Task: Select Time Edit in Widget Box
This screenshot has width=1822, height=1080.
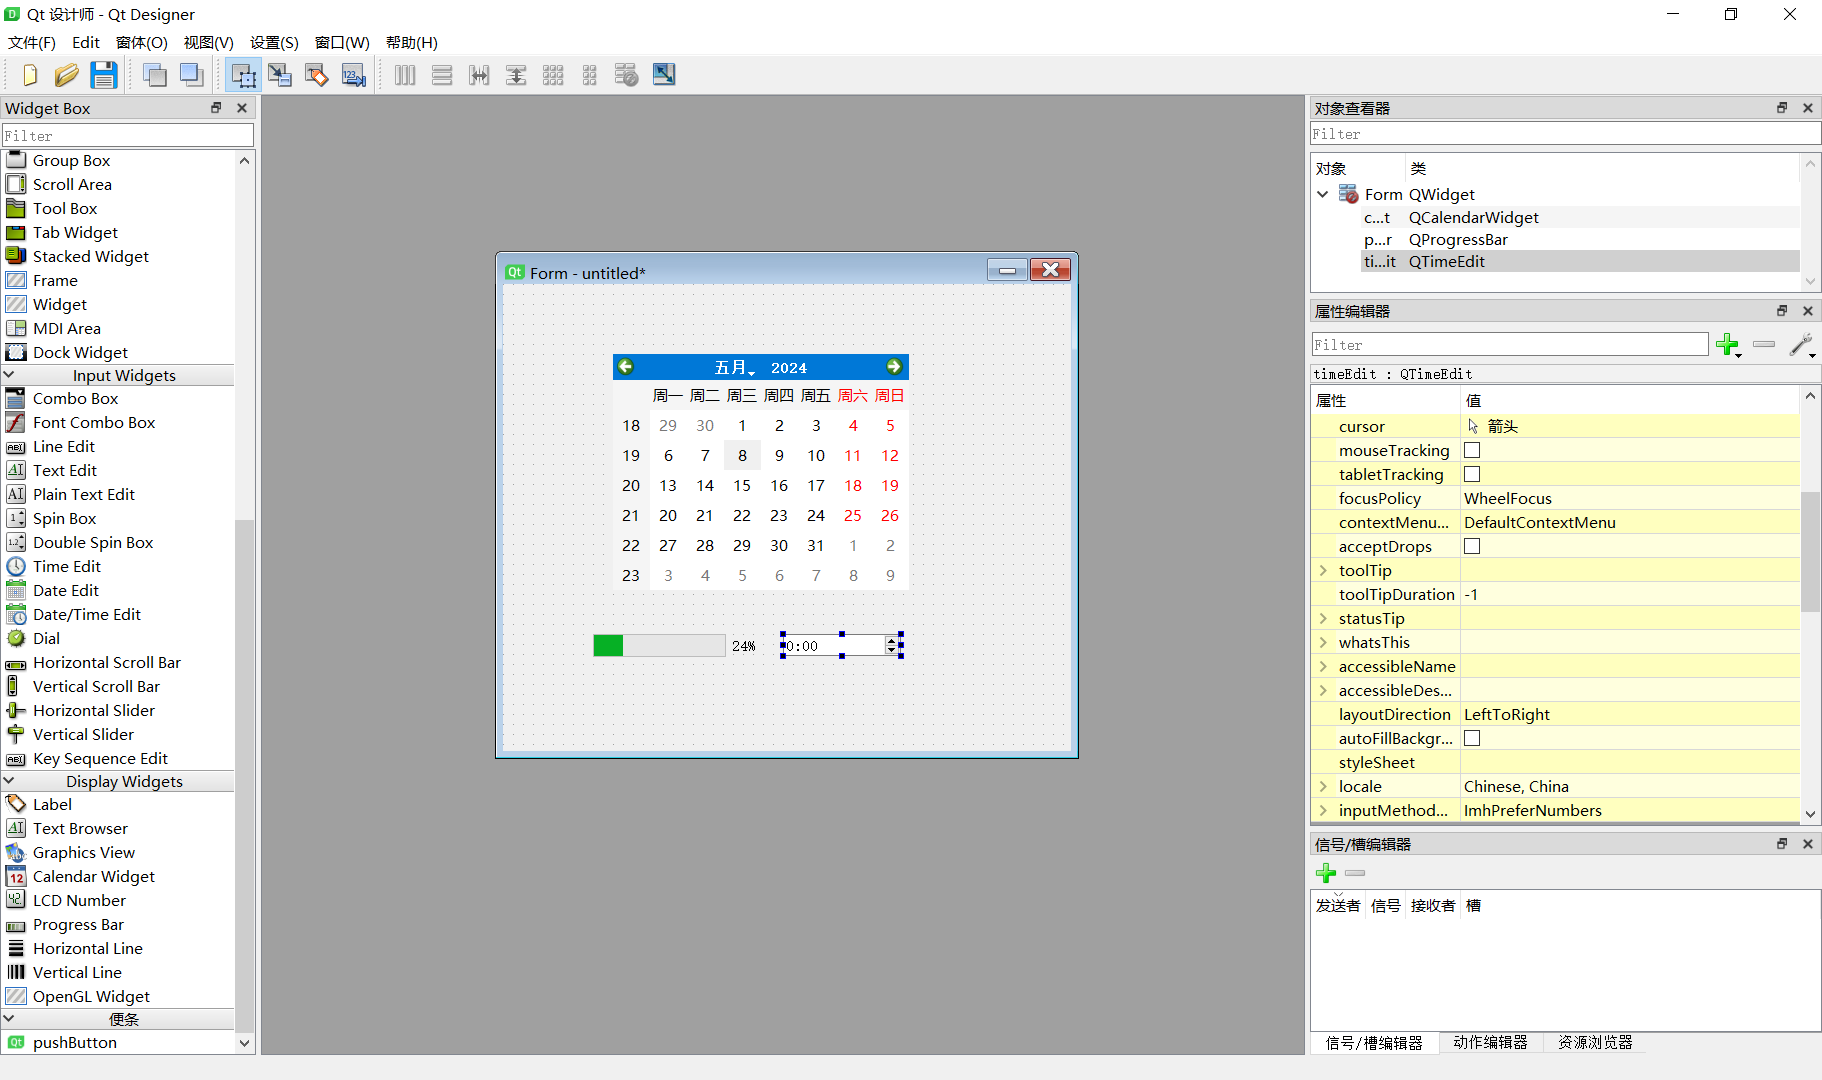Action: click(x=66, y=567)
